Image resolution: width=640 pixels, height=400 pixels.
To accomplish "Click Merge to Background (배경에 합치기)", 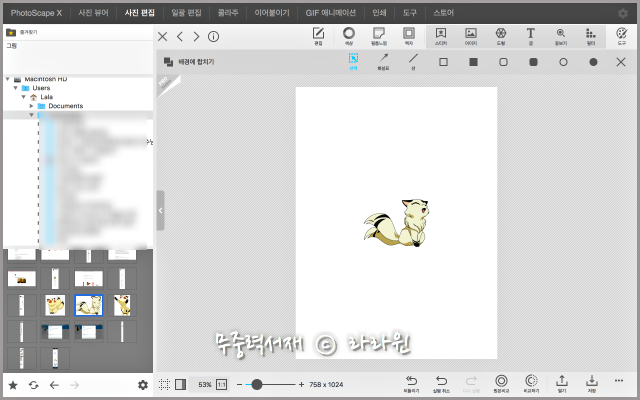I will pos(189,62).
